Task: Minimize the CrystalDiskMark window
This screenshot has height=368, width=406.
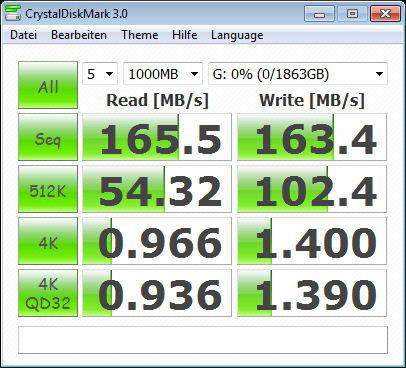Action: pos(319,14)
